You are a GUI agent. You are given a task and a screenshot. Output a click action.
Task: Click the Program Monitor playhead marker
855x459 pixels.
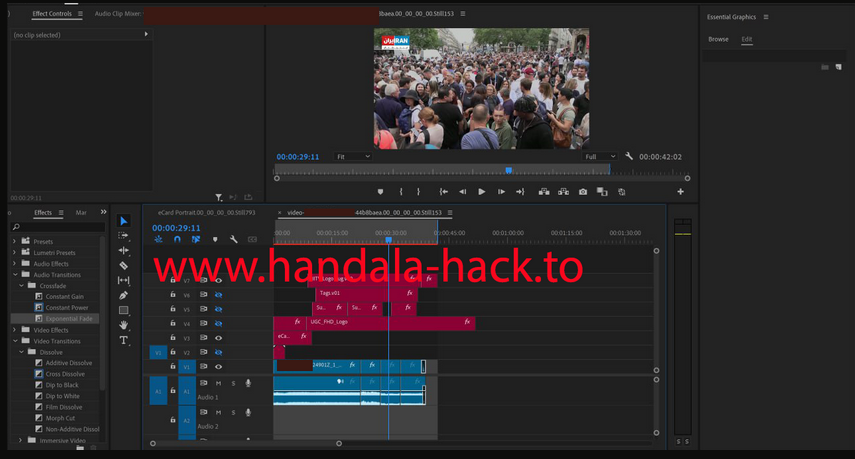509,171
